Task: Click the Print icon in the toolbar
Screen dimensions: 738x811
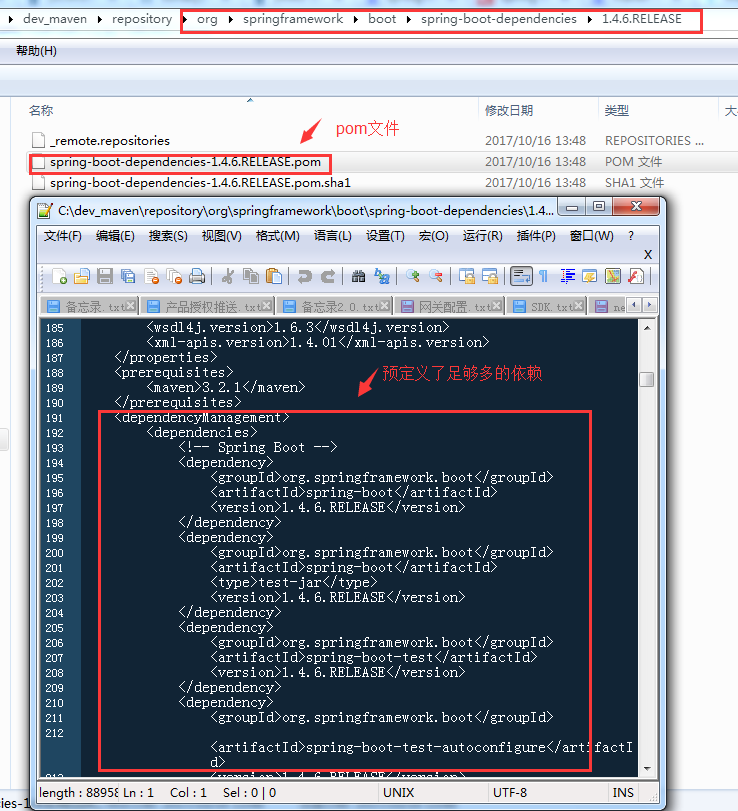Action: [197, 277]
